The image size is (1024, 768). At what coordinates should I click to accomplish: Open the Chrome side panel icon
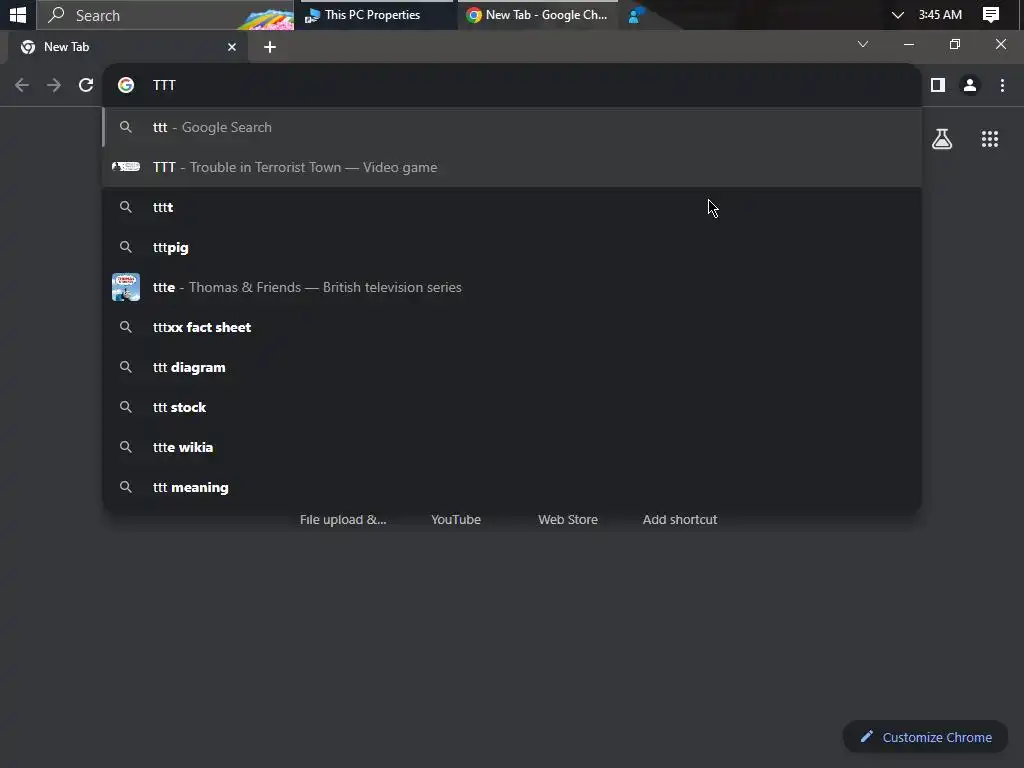[938, 85]
